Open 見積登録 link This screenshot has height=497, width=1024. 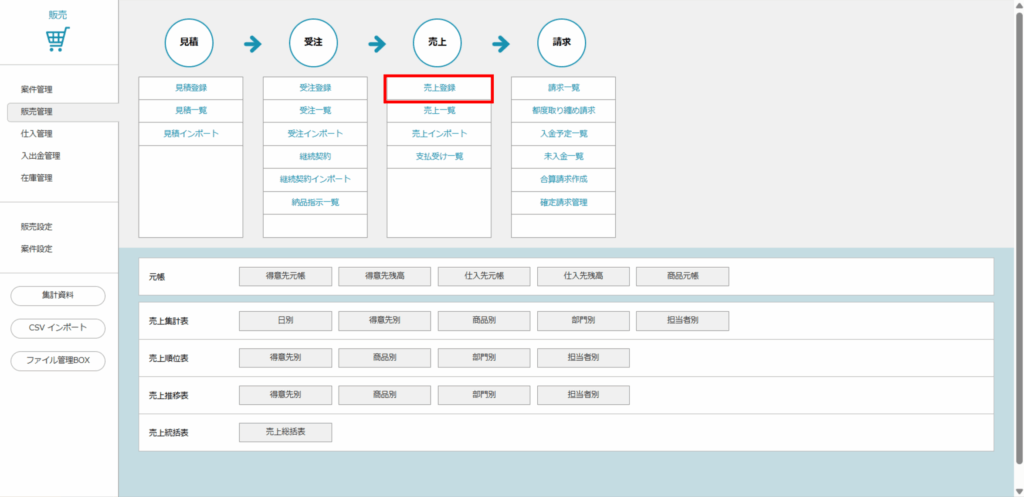[190, 88]
